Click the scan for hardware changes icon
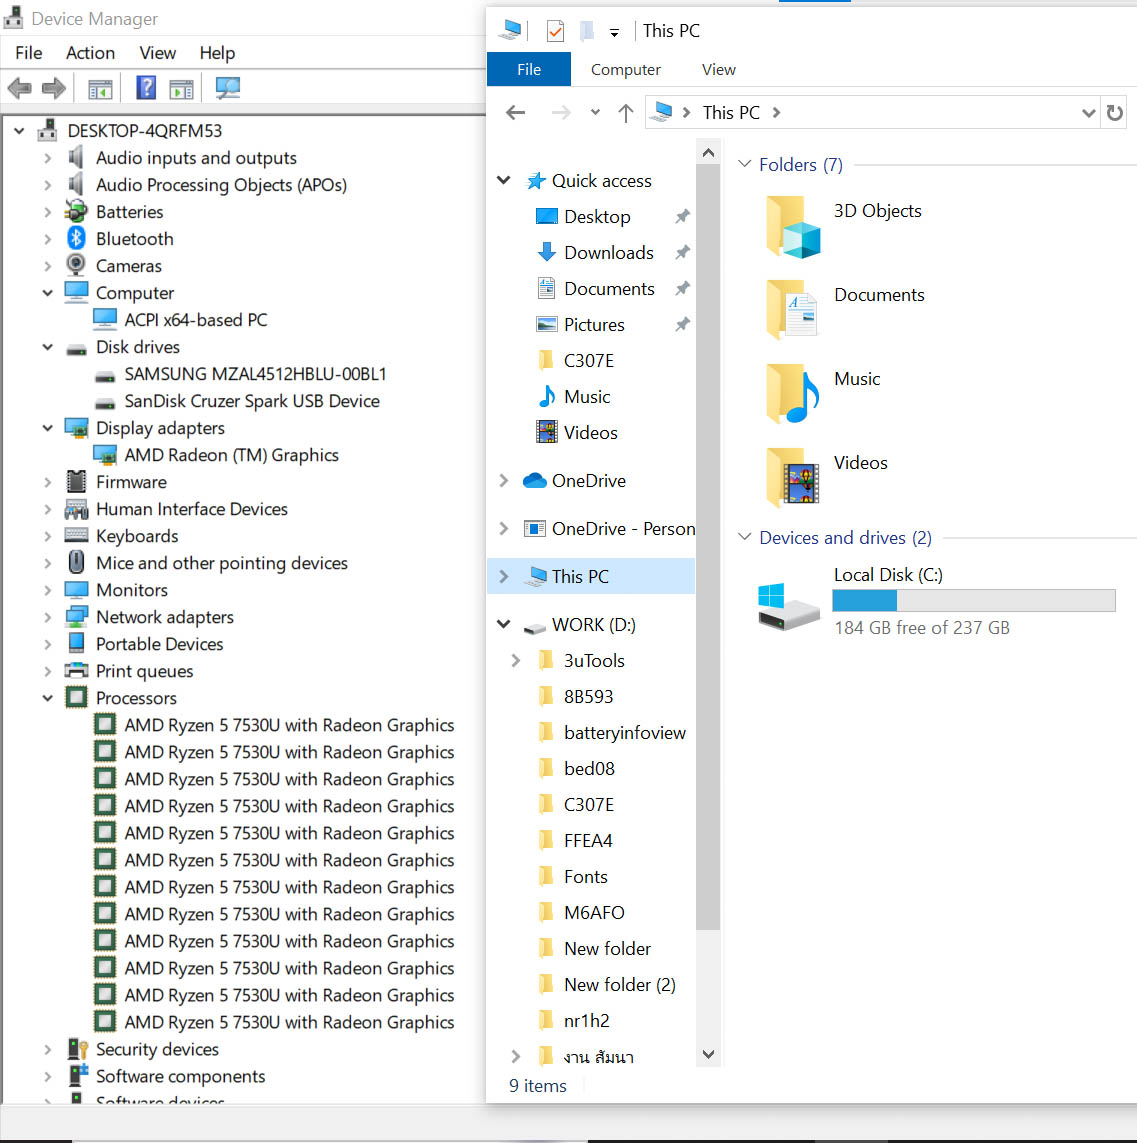Image resolution: width=1137 pixels, height=1143 pixels. click(228, 88)
